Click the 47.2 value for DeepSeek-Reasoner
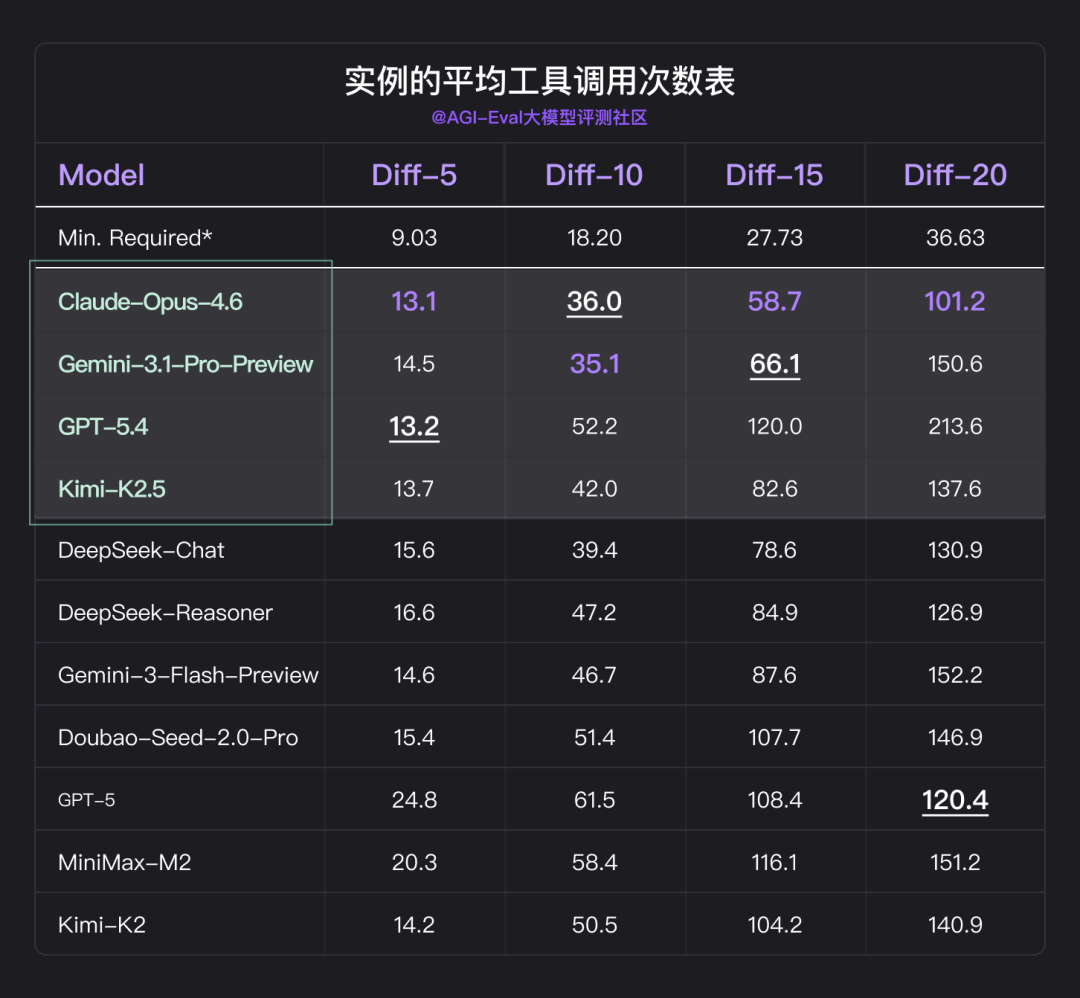1080x998 pixels. (x=594, y=613)
